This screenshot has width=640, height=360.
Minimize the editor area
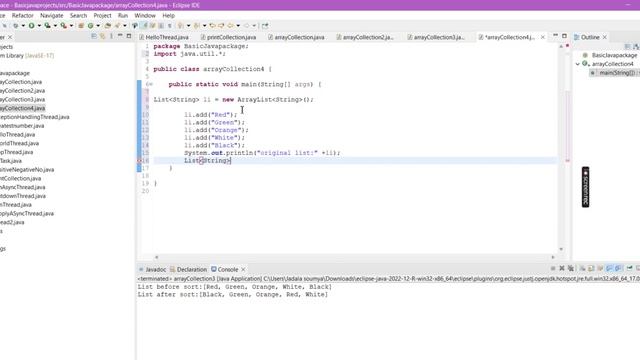tap(555, 36)
